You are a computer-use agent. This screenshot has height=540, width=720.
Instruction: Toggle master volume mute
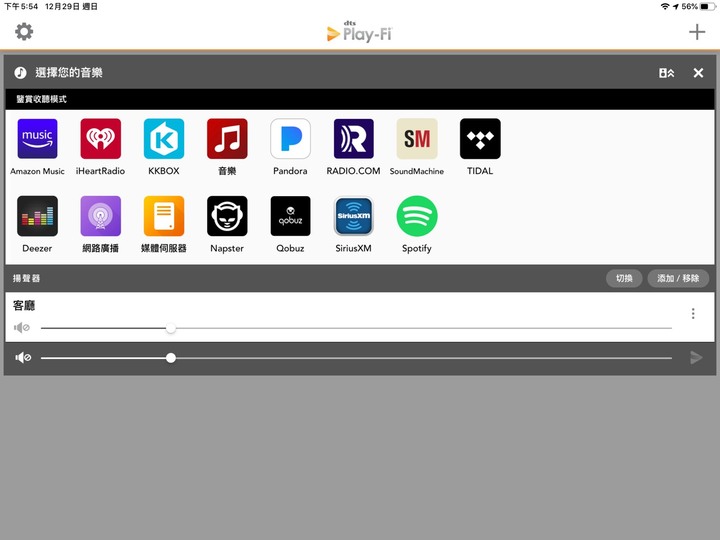[x=23, y=357]
